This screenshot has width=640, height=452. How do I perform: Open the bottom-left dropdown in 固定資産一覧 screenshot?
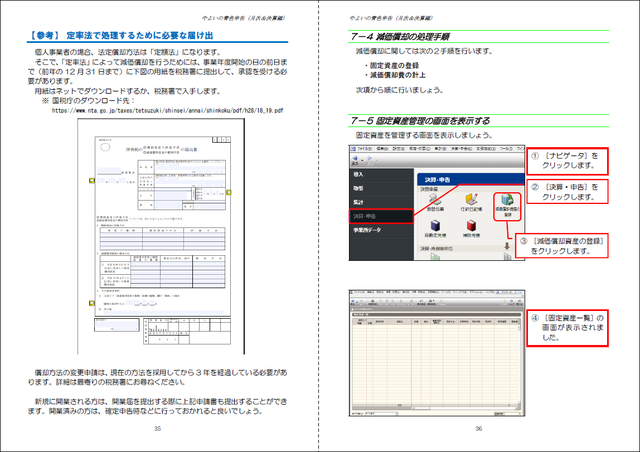381,414
